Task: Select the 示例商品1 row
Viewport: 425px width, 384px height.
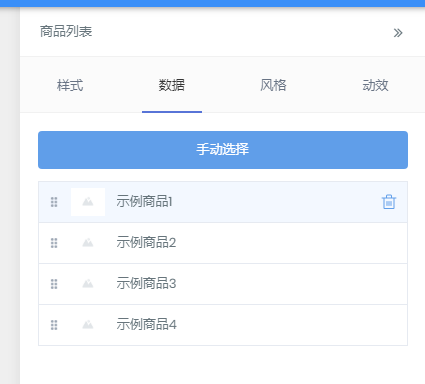Action: pos(223,202)
